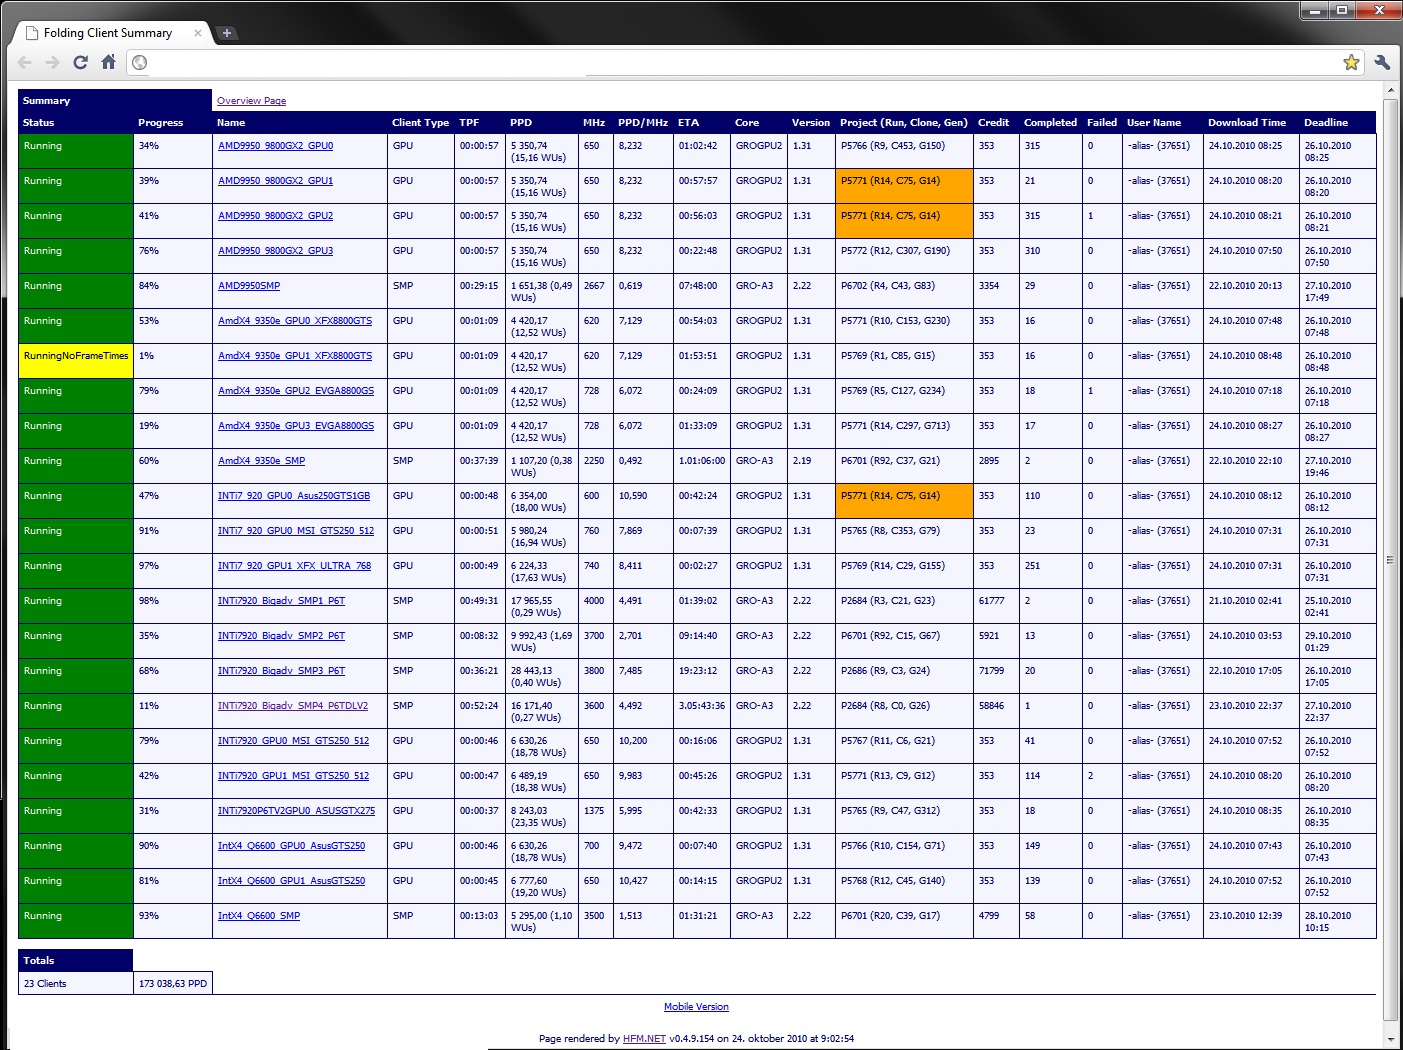
Task: Open client IntX4_Q6600_GPU0_AsusGTS250
Action: (291, 846)
